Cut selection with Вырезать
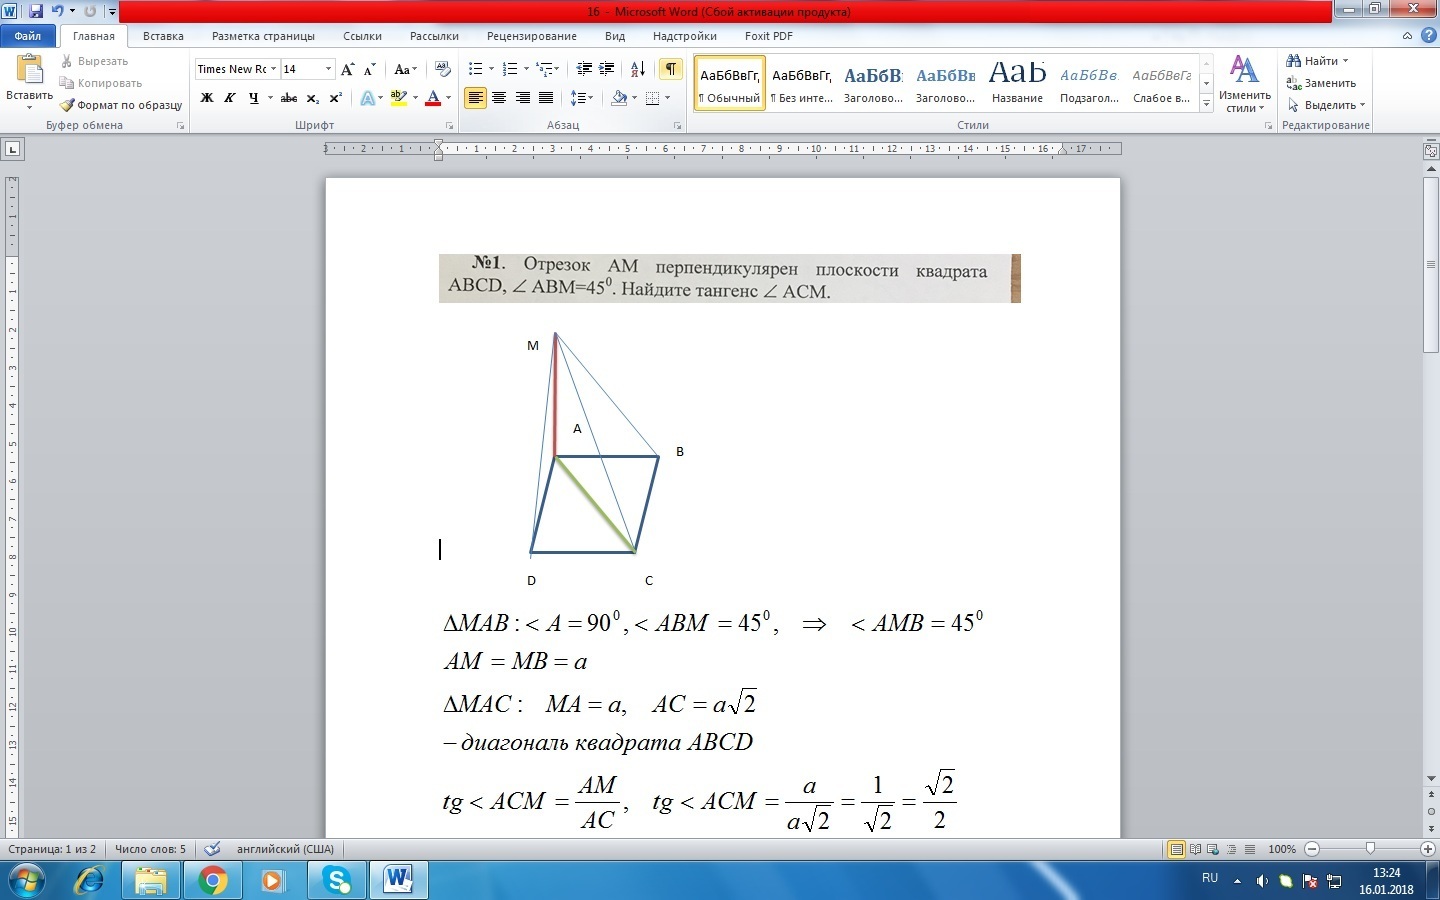Screen dimensions: 1440x900 click(94, 61)
